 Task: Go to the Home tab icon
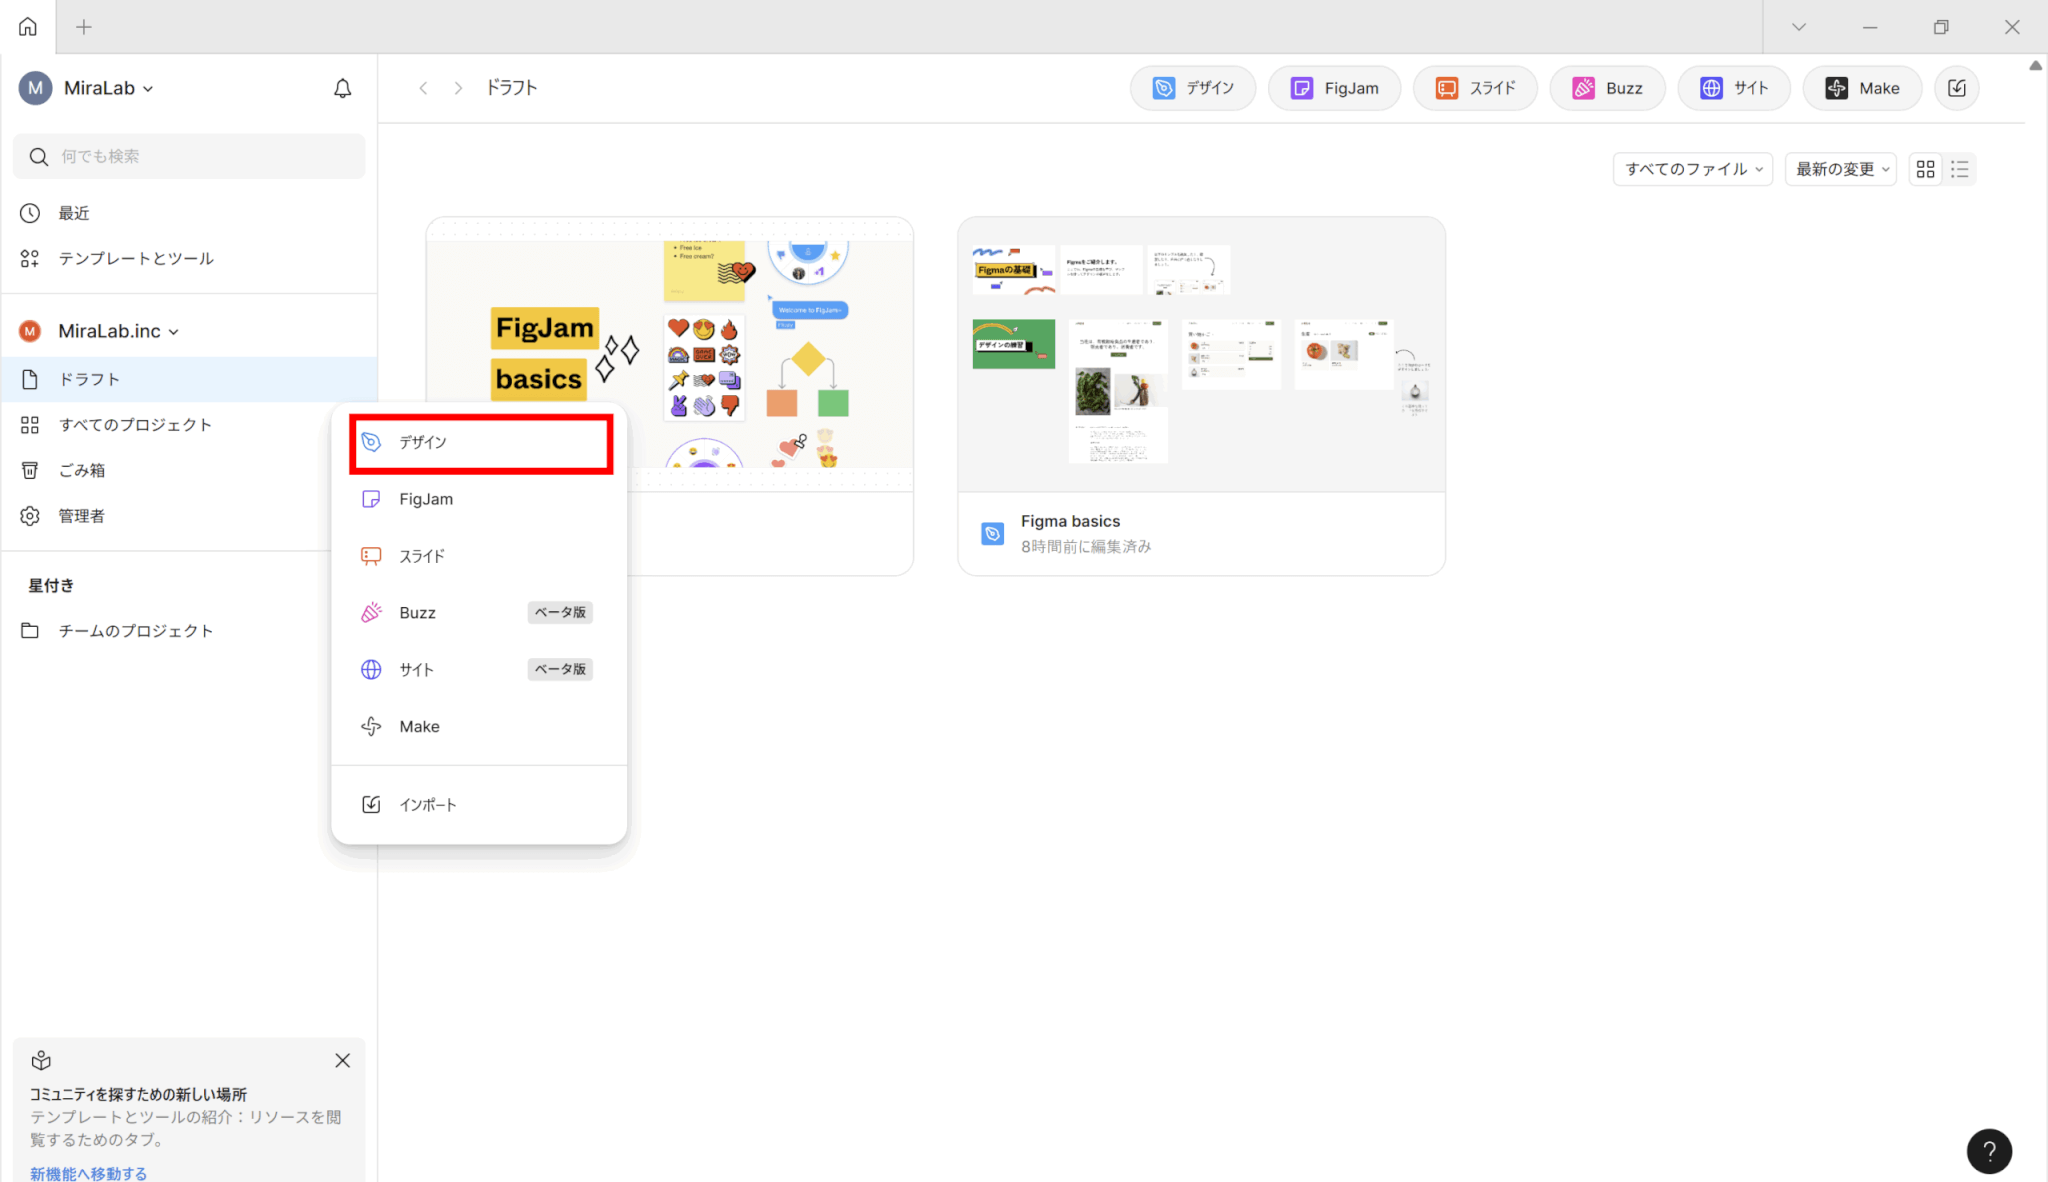tap(28, 27)
